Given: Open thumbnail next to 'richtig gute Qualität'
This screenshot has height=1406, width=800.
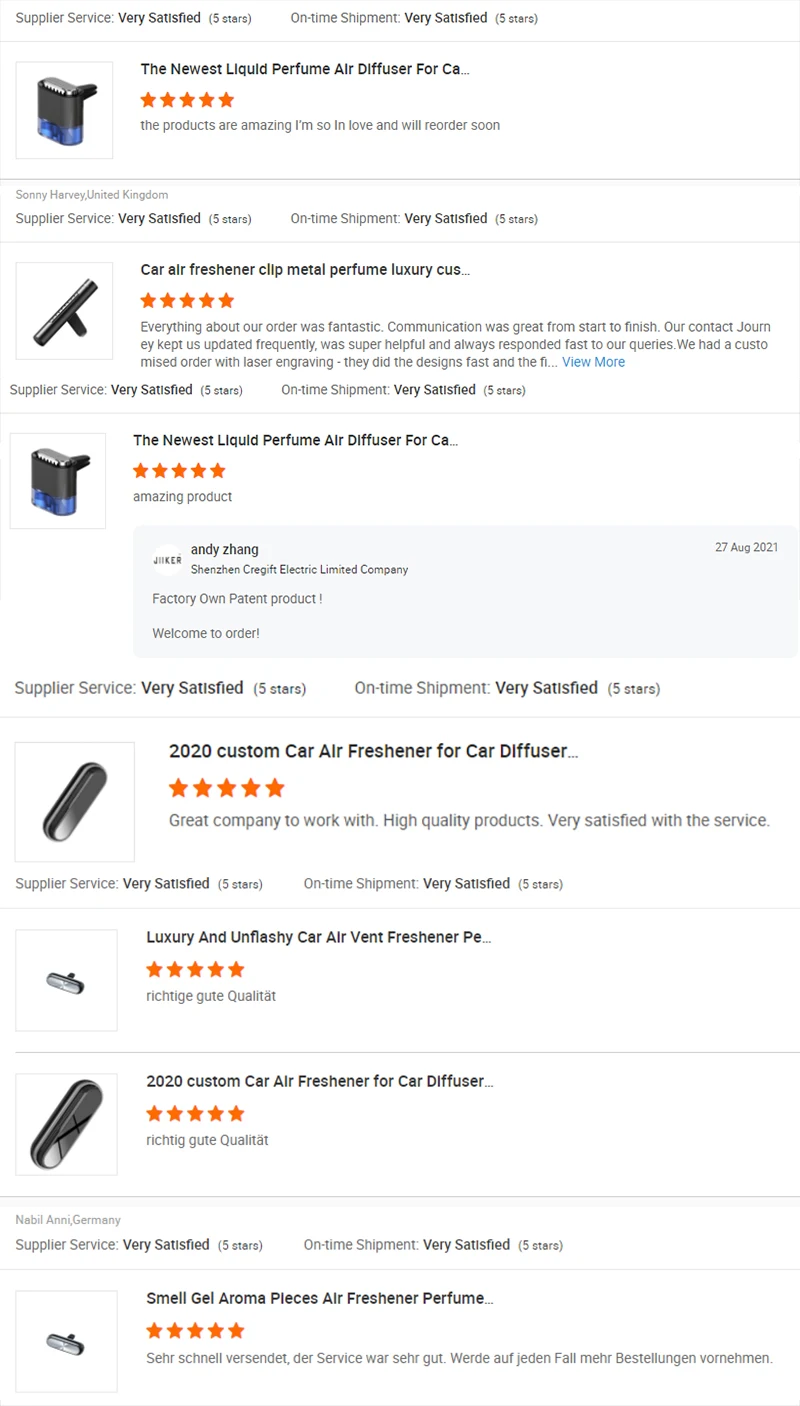Looking at the screenshot, I should click(66, 1125).
